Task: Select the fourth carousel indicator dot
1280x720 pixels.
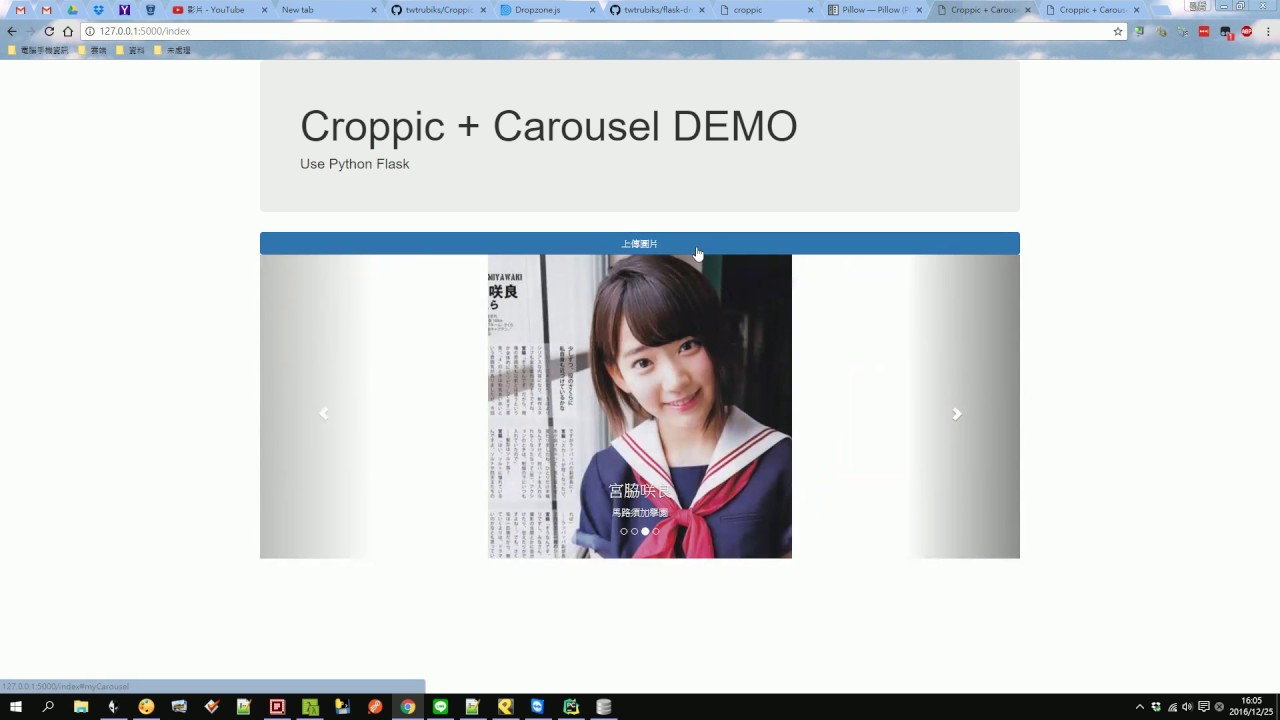Action: coord(656,531)
